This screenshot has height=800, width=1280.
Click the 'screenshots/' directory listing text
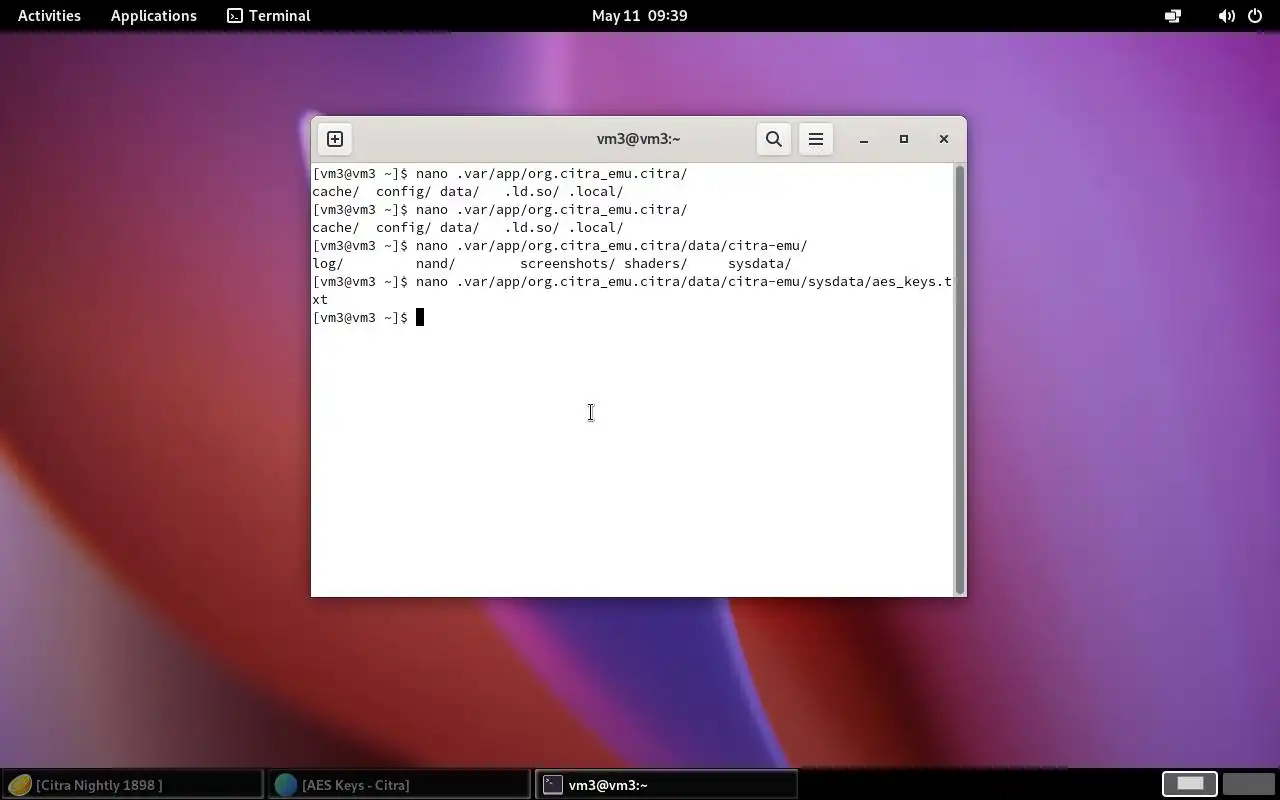click(567, 264)
